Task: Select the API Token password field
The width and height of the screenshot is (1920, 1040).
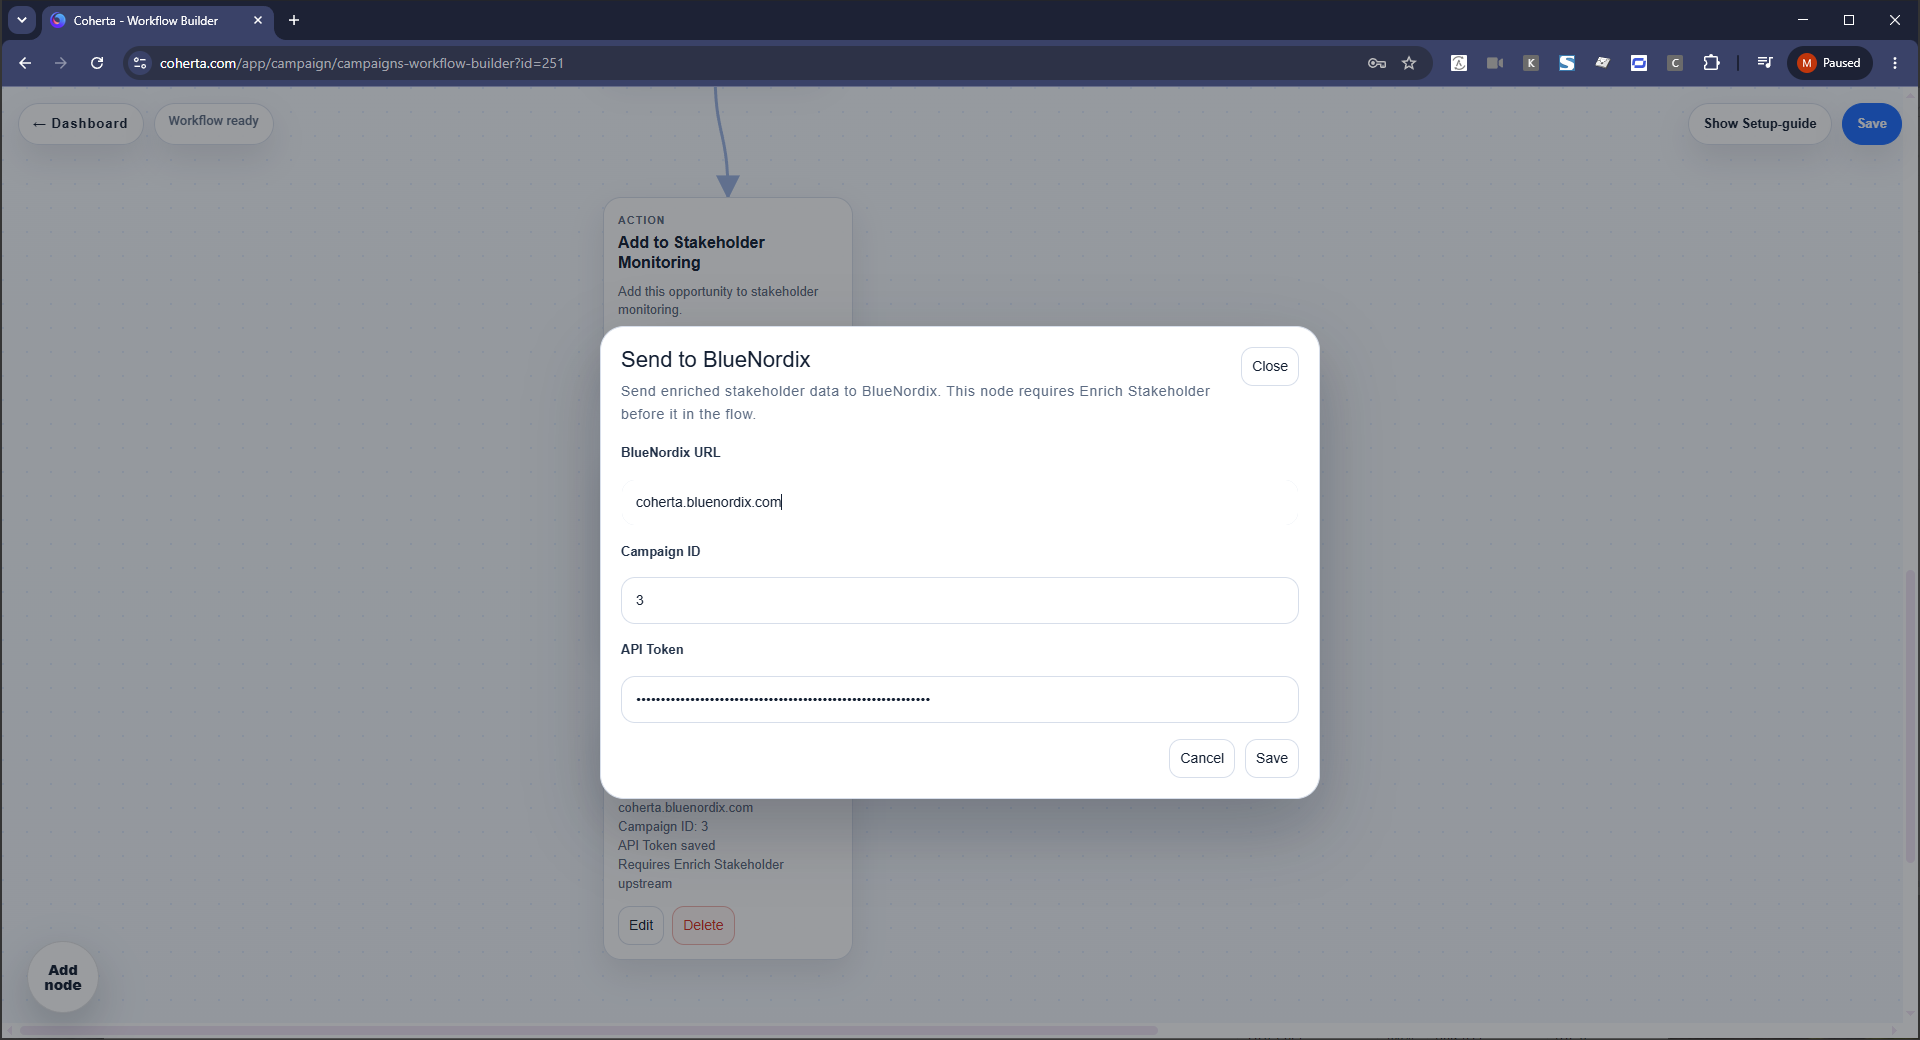Action: point(959,699)
